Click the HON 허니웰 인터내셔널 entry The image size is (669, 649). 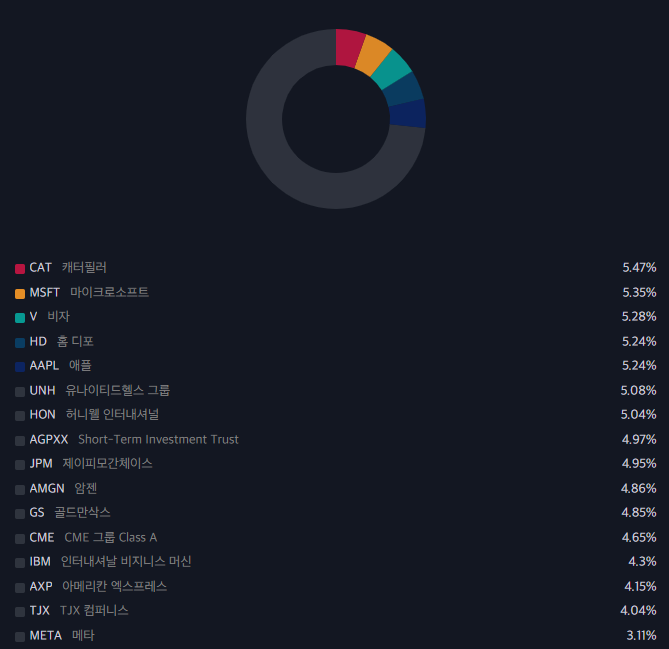coord(335,414)
